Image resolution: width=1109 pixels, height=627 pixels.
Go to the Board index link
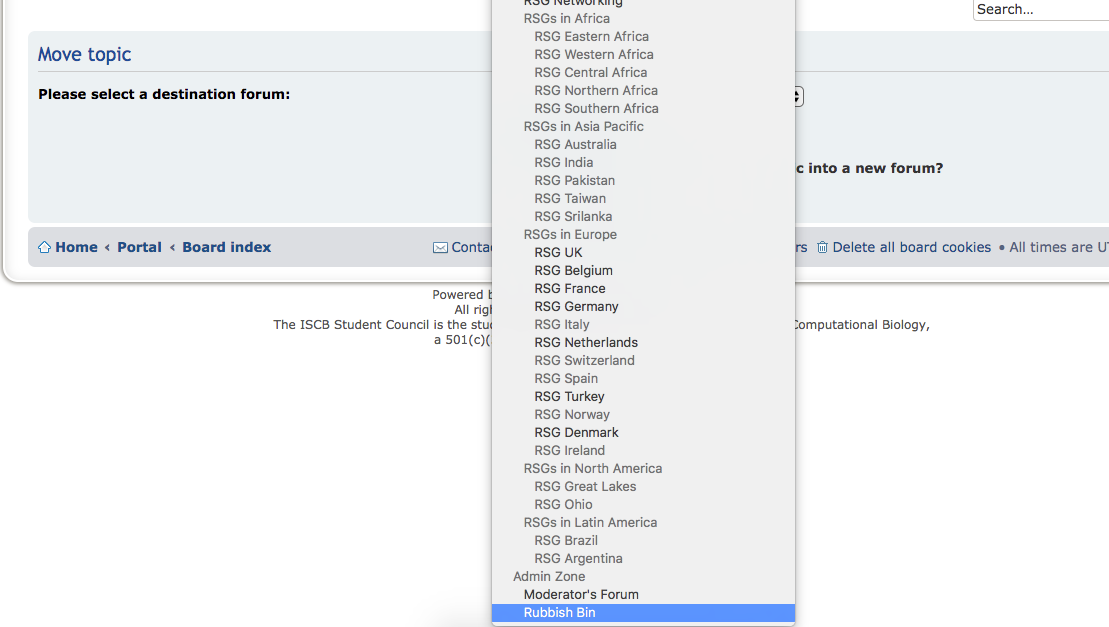(226, 248)
